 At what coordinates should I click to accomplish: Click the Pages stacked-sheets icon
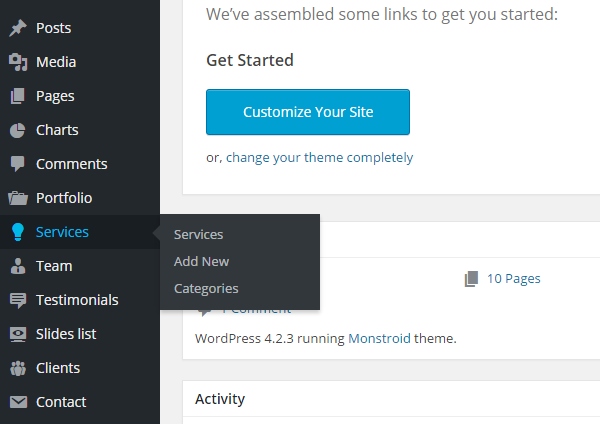(x=18, y=96)
